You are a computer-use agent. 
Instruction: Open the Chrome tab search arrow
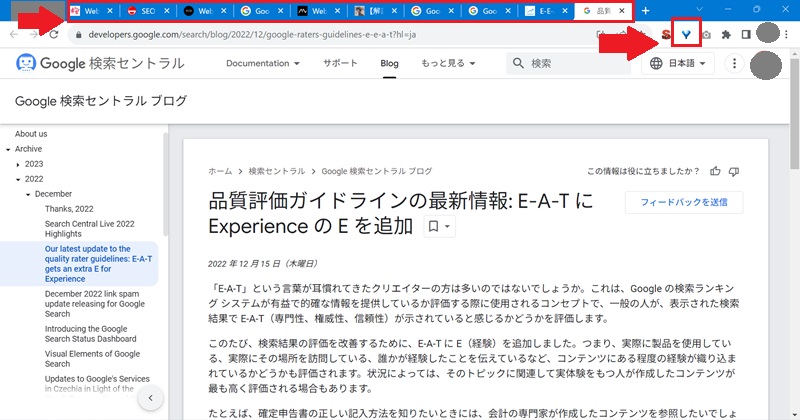(x=699, y=10)
